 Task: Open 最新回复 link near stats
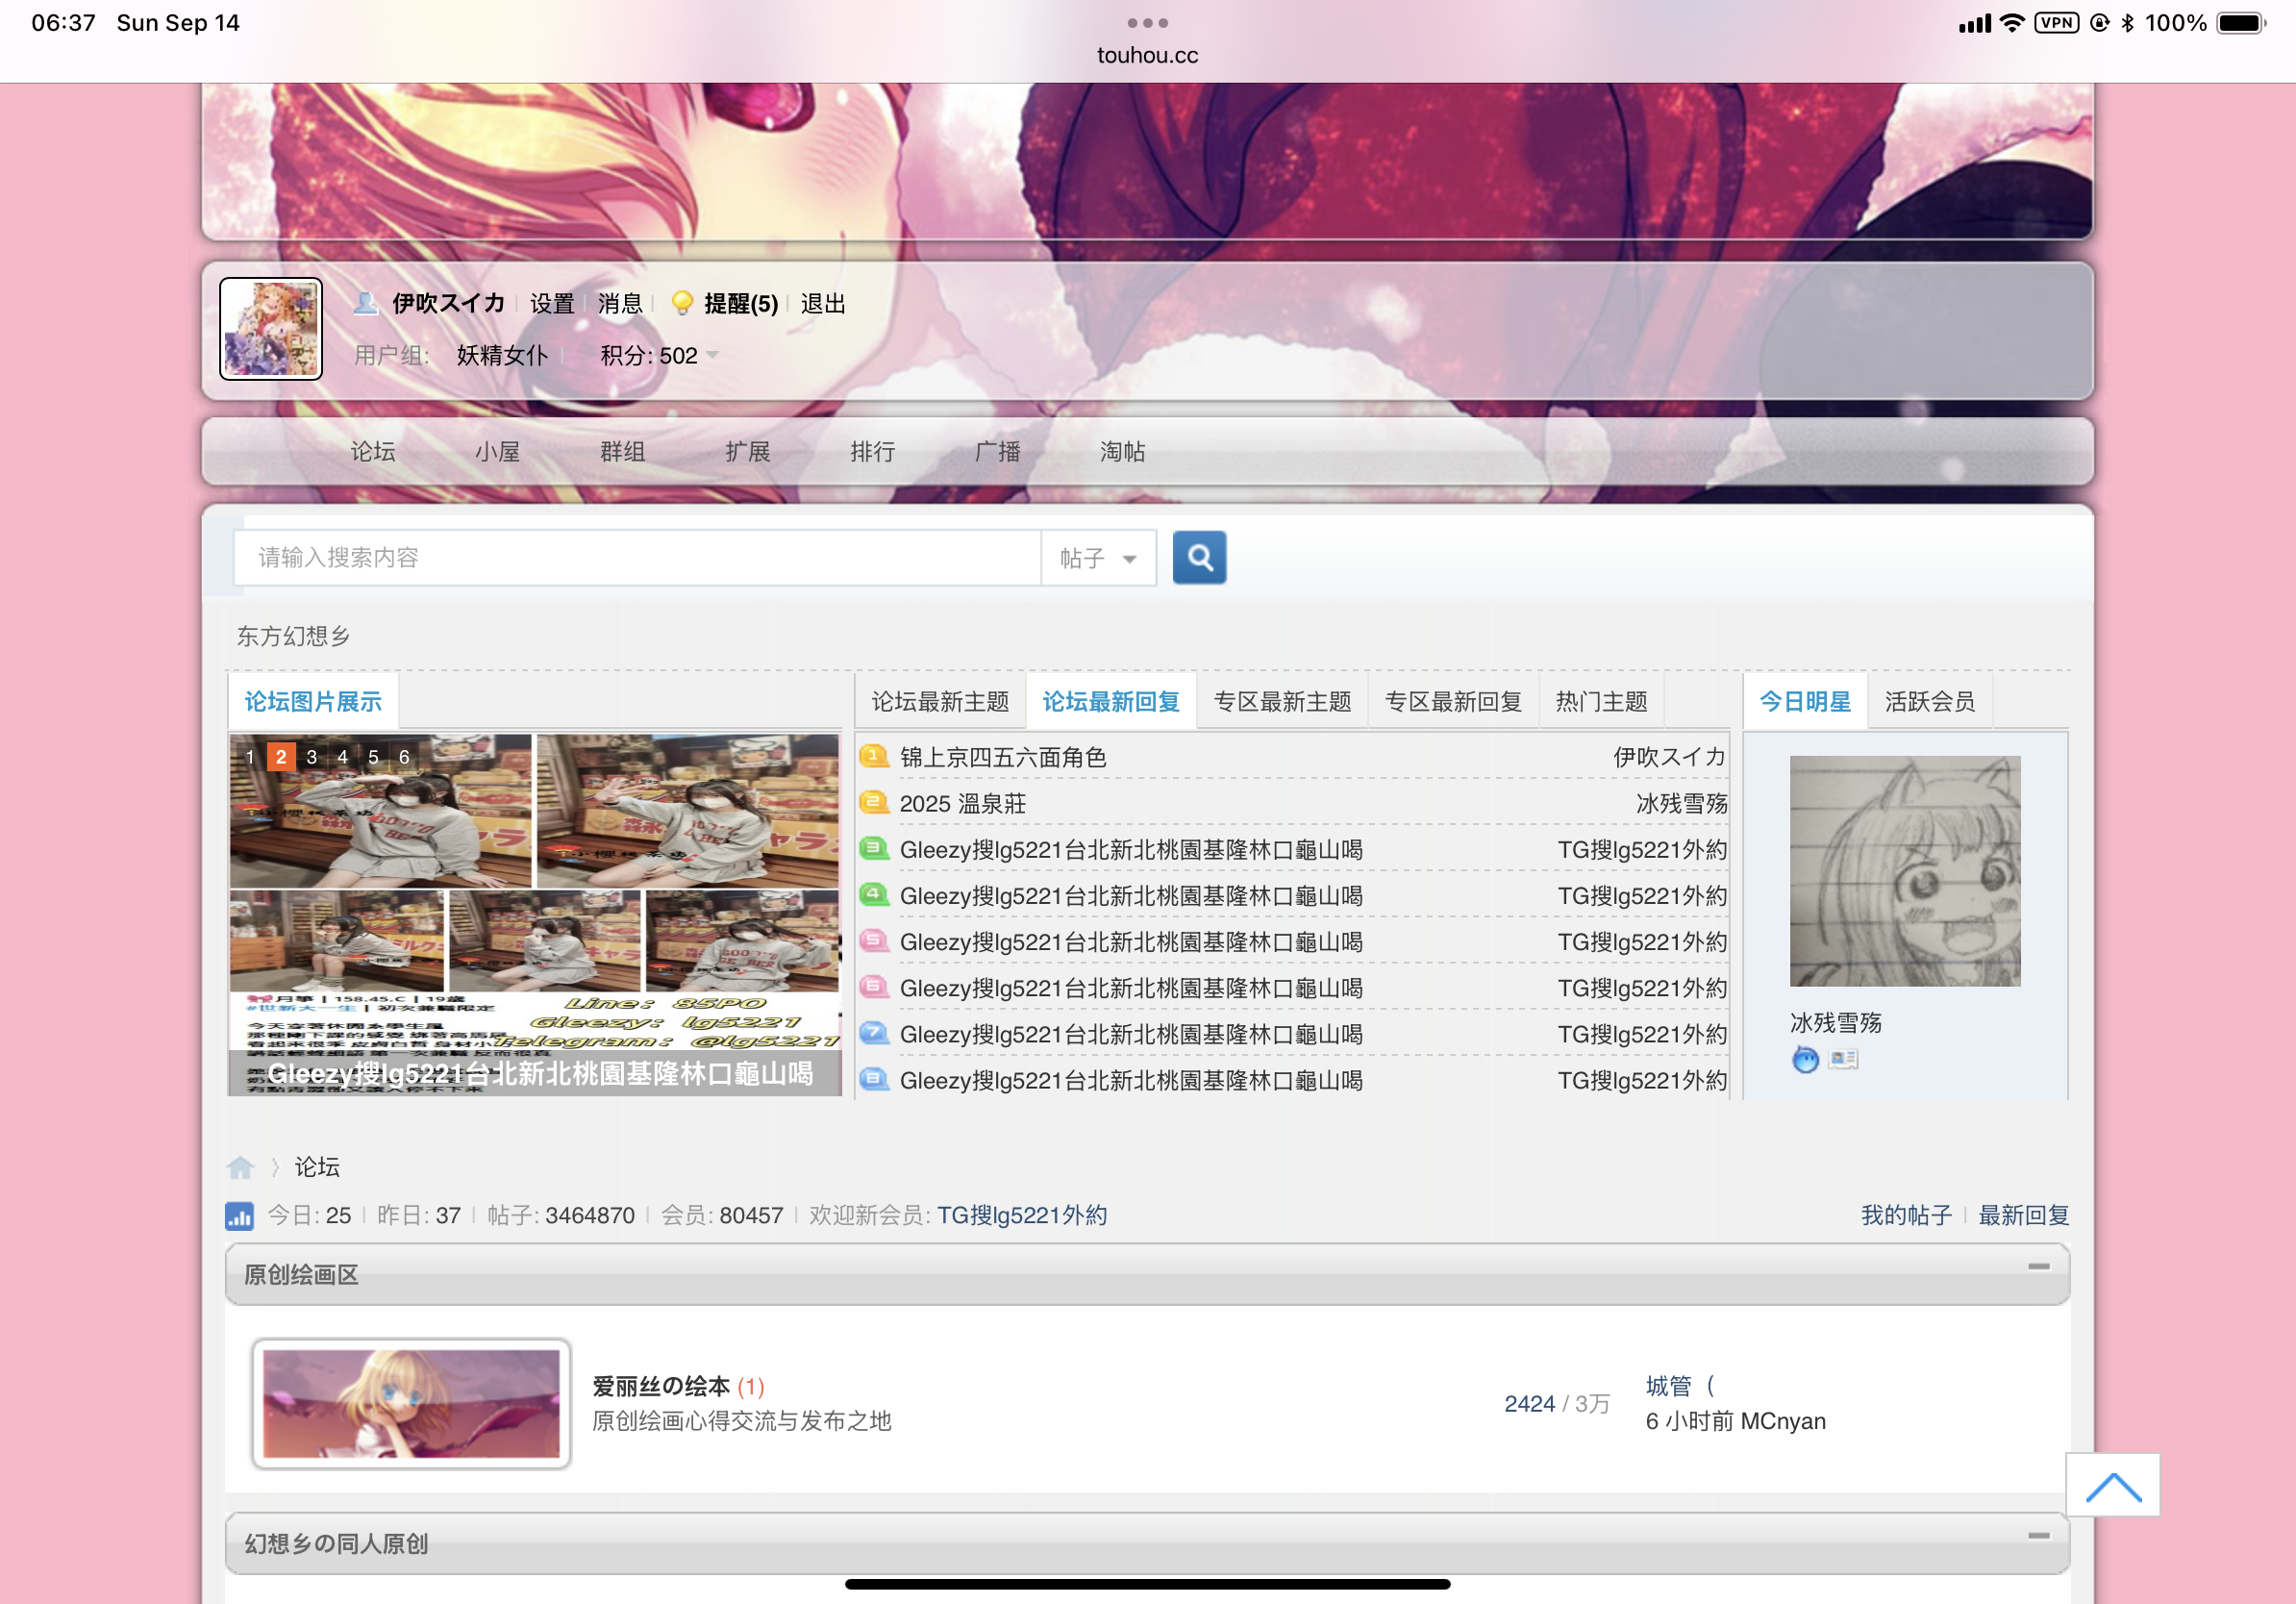click(x=2024, y=1215)
